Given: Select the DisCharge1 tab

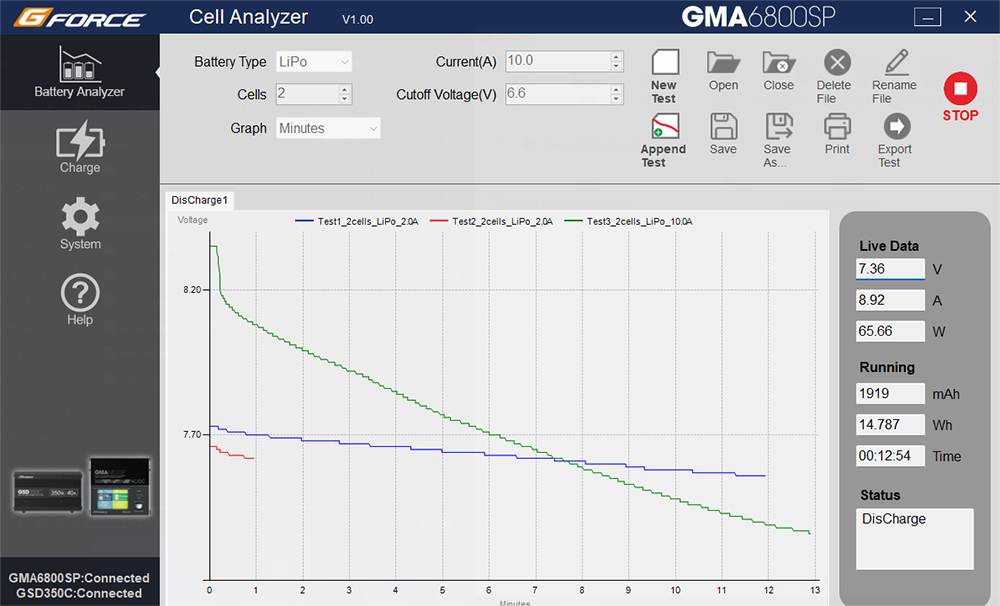Looking at the screenshot, I should coord(200,200).
